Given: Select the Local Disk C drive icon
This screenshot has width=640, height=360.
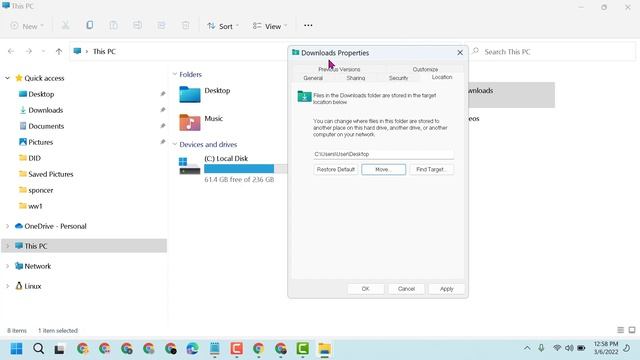Looking at the screenshot, I should pos(189,166).
